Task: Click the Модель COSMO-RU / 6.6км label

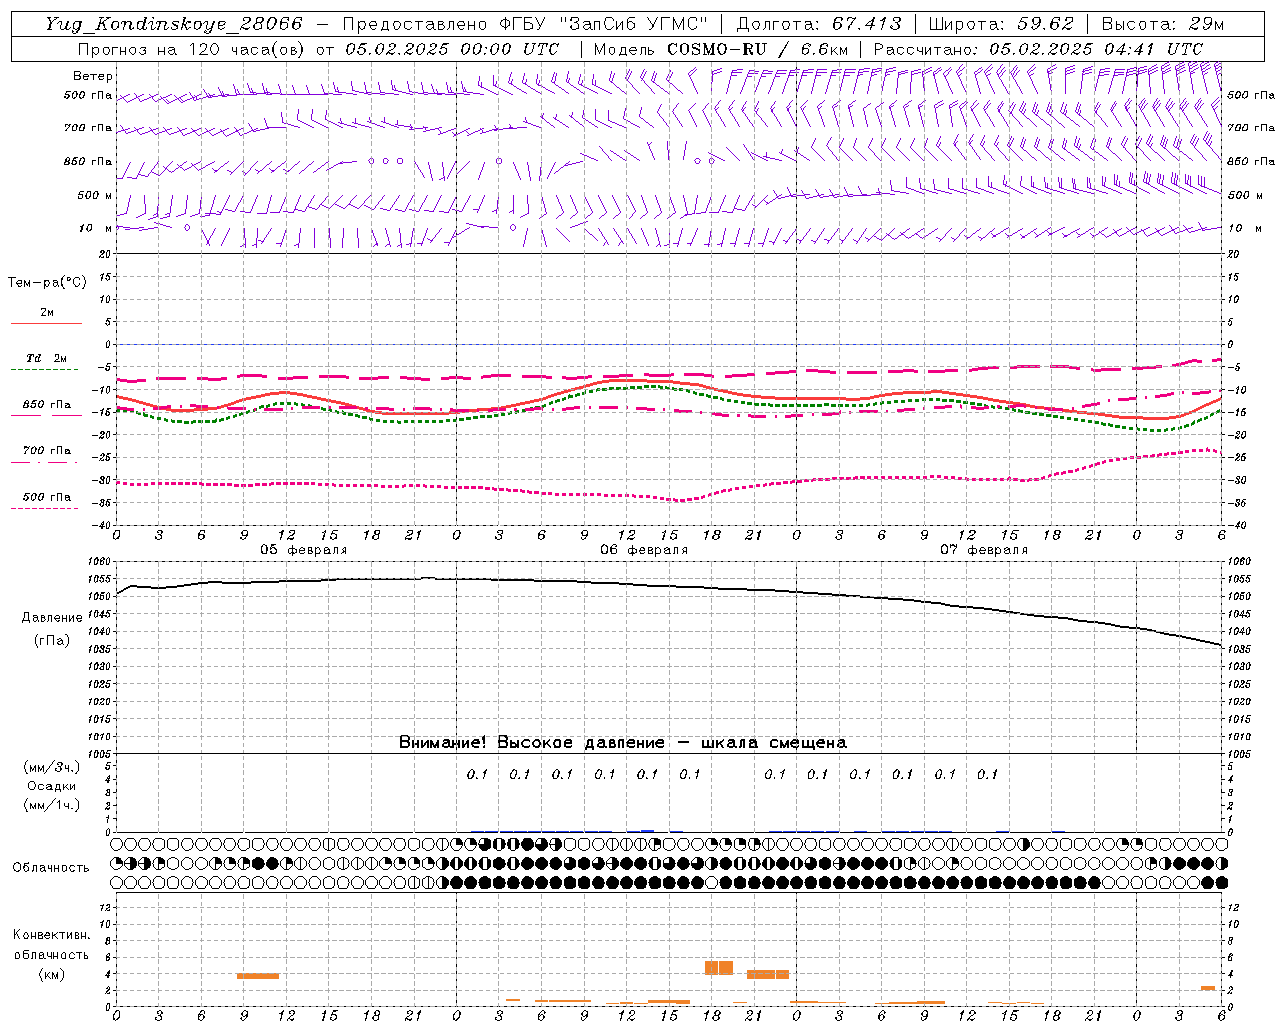Action: 721,49
